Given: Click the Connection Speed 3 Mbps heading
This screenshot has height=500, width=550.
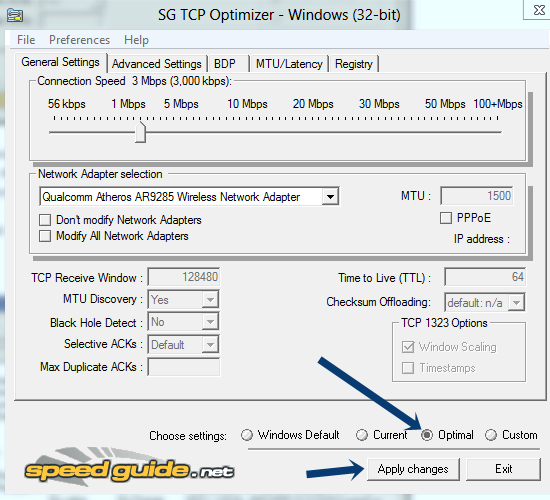Looking at the screenshot, I should 135,81.
